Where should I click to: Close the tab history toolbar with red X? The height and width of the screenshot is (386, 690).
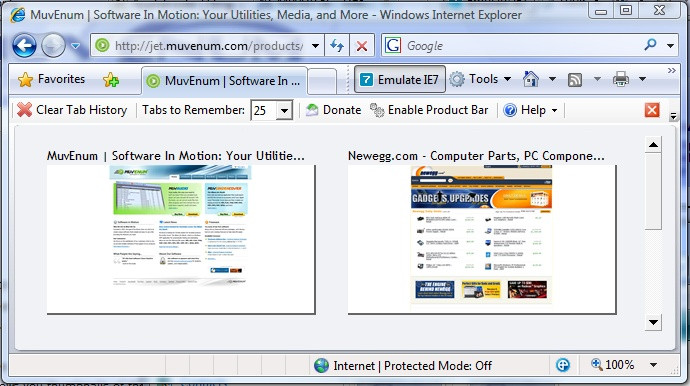(652, 110)
